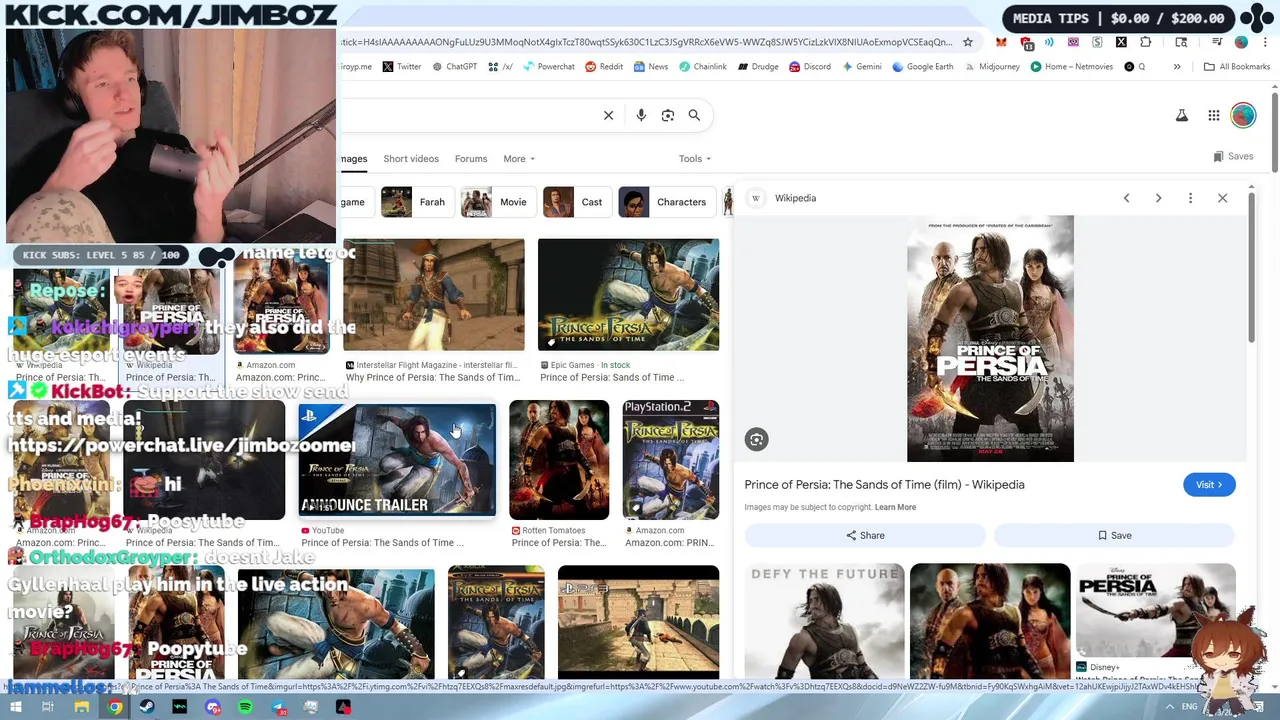This screenshot has height=720, width=1280.
Task: Click the Visit button for Wikipedia
Action: click(x=1209, y=485)
